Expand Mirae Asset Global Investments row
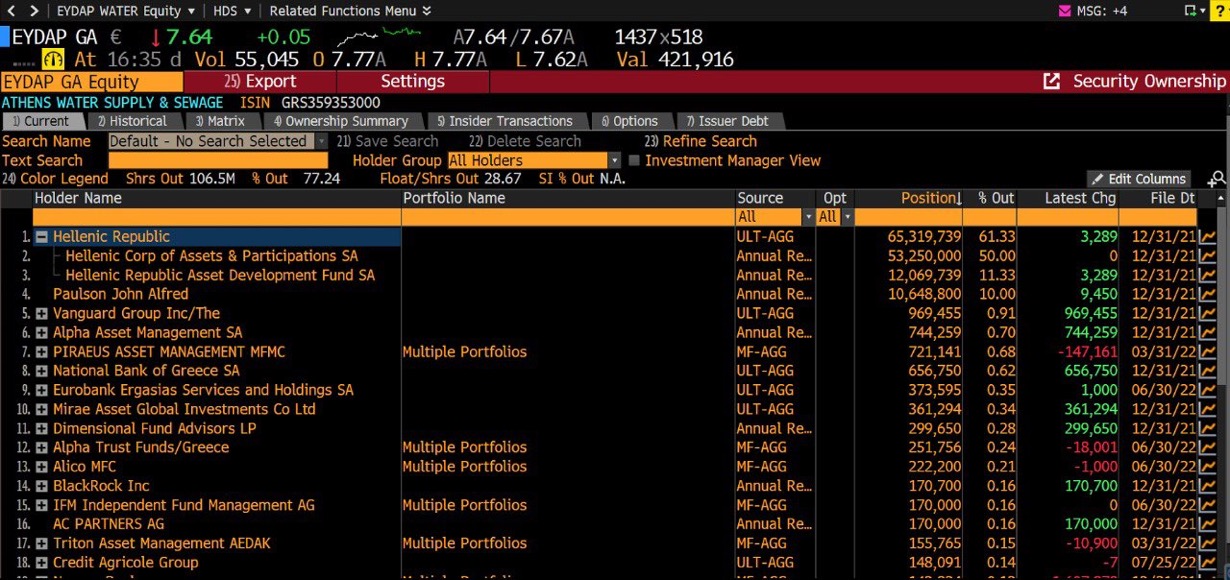This screenshot has height=580, width=1230. click(x=42, y=409)
